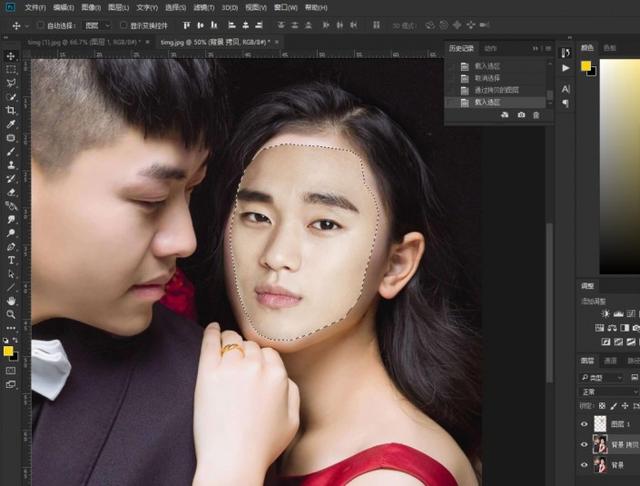The height and width of the screenshot is (486, 640).
Task: Hide the 图层 1 layer eye
Action: click(584, 424)
